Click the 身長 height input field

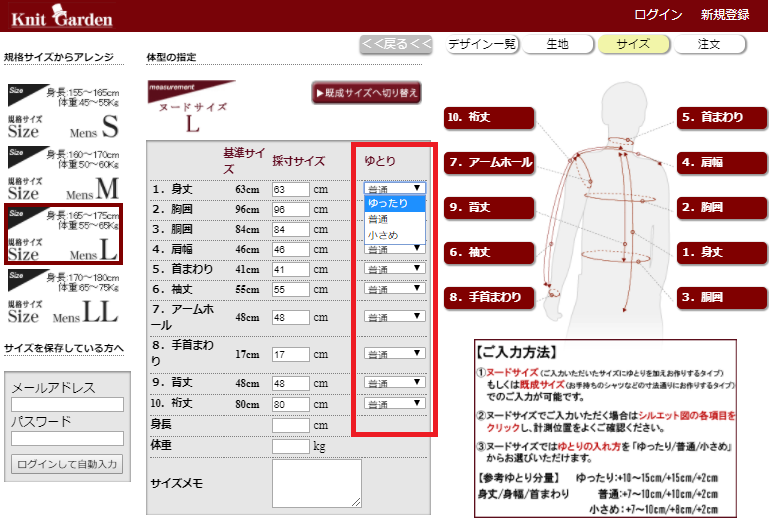291,425
